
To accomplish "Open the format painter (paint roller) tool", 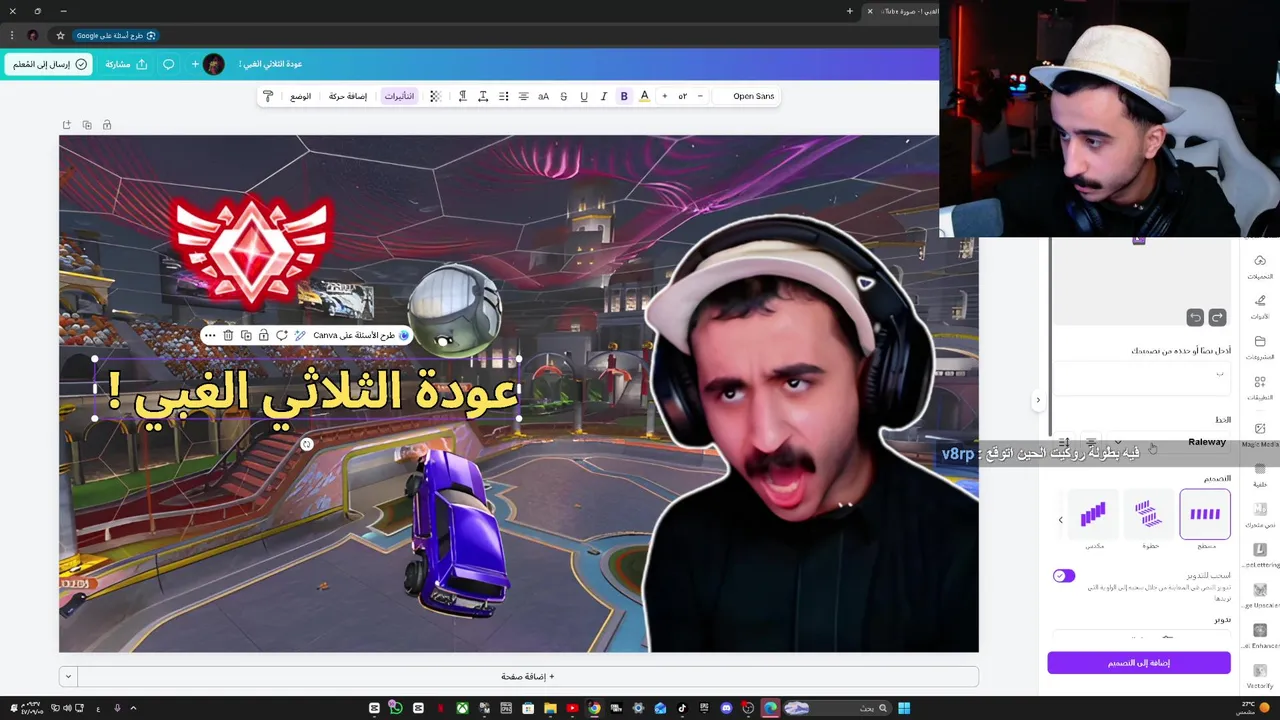I will pyautogui.click(x=268, y=96).
